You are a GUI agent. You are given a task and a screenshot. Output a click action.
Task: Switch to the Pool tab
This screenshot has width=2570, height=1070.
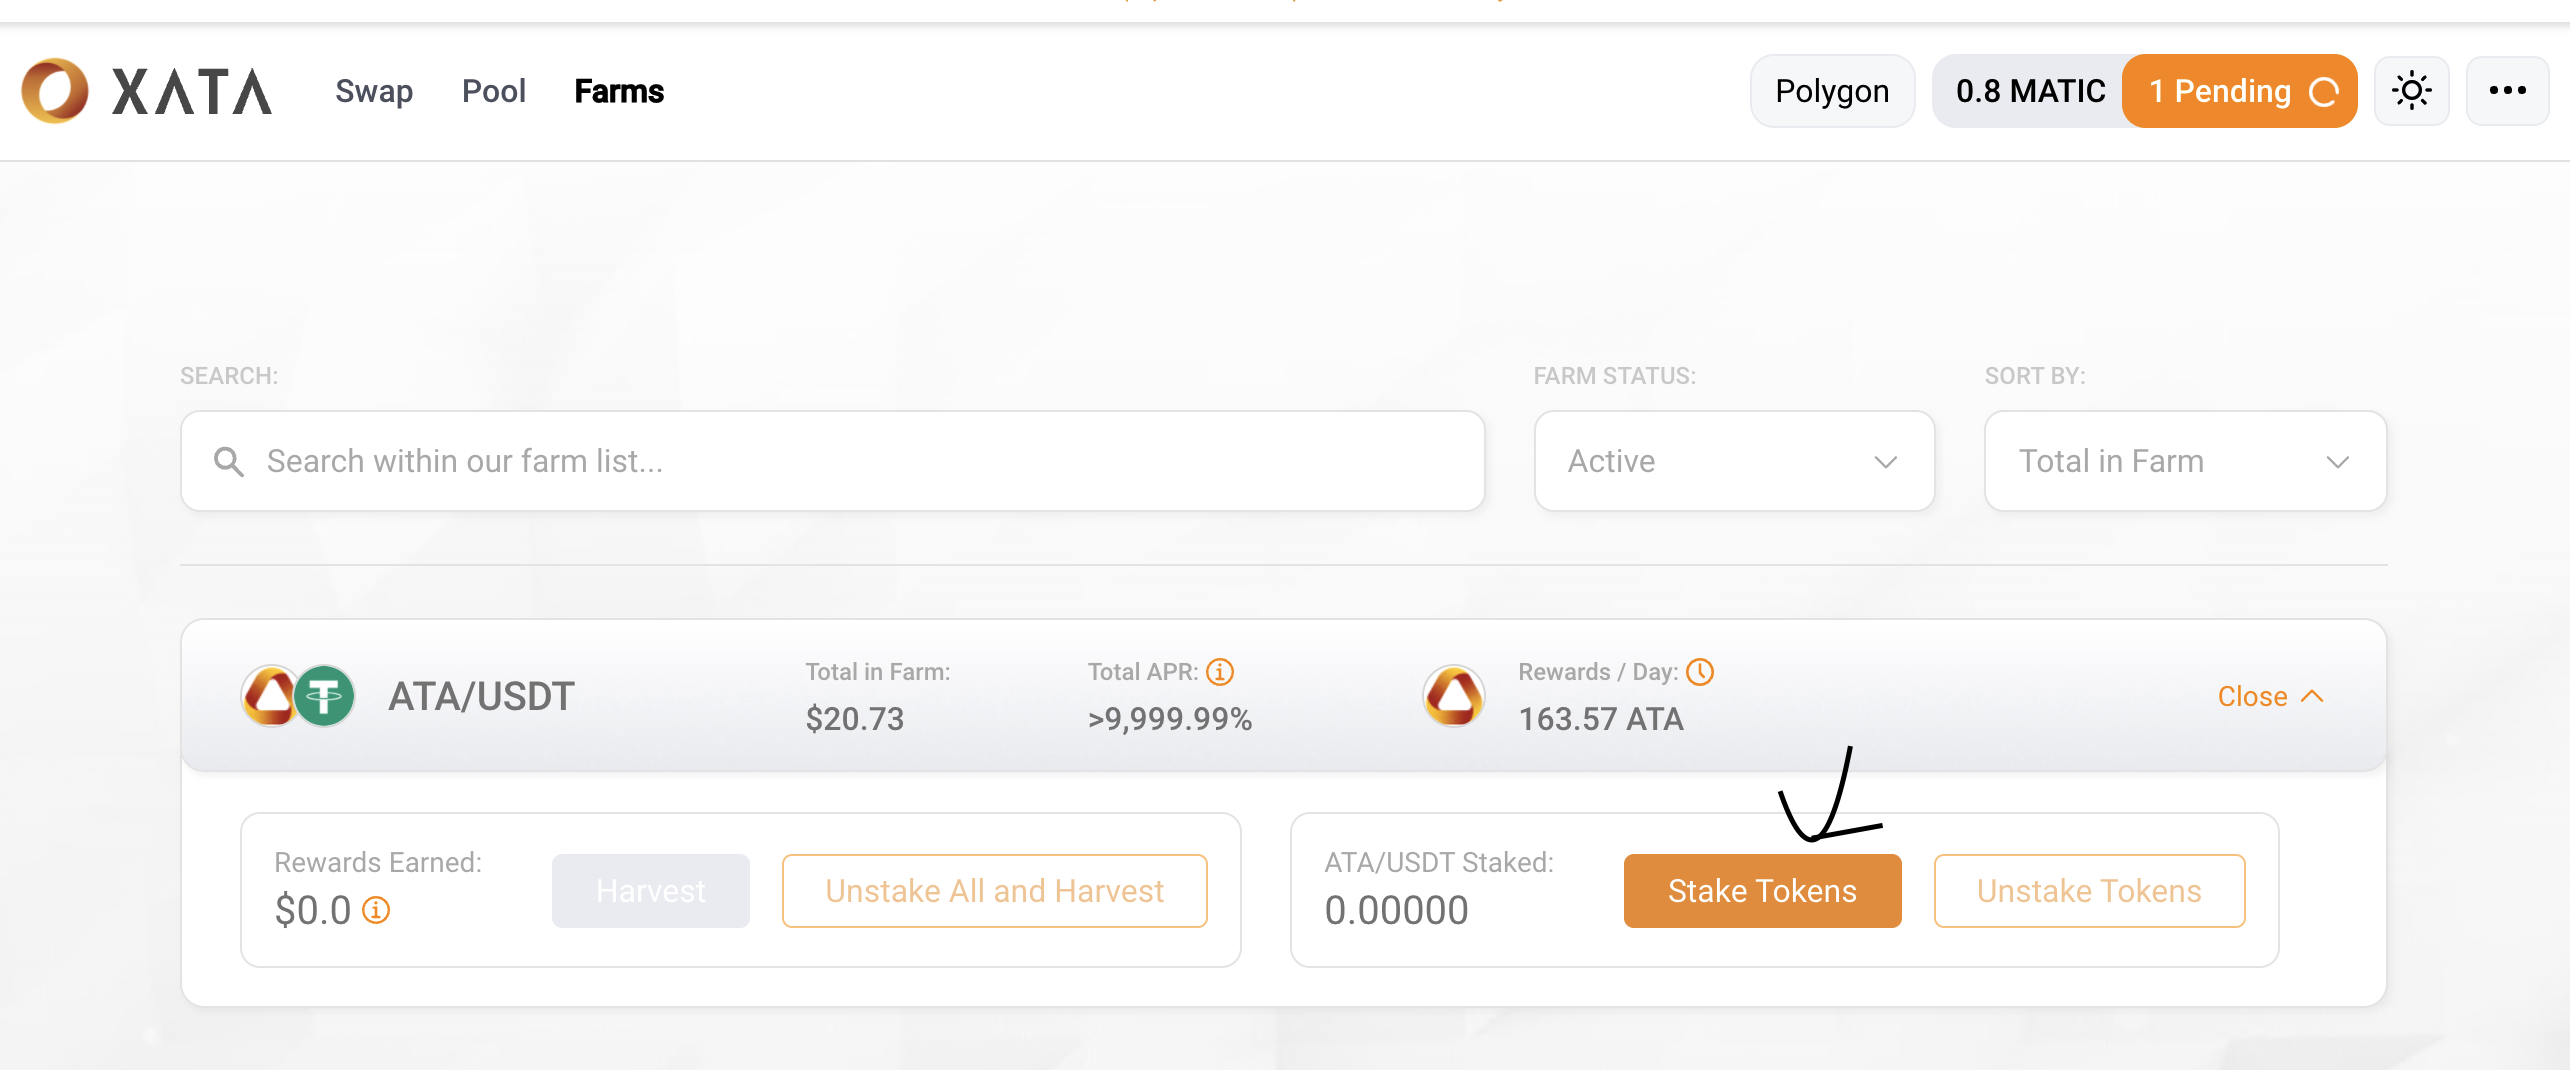pyautogui.click(x=493, y=91)
